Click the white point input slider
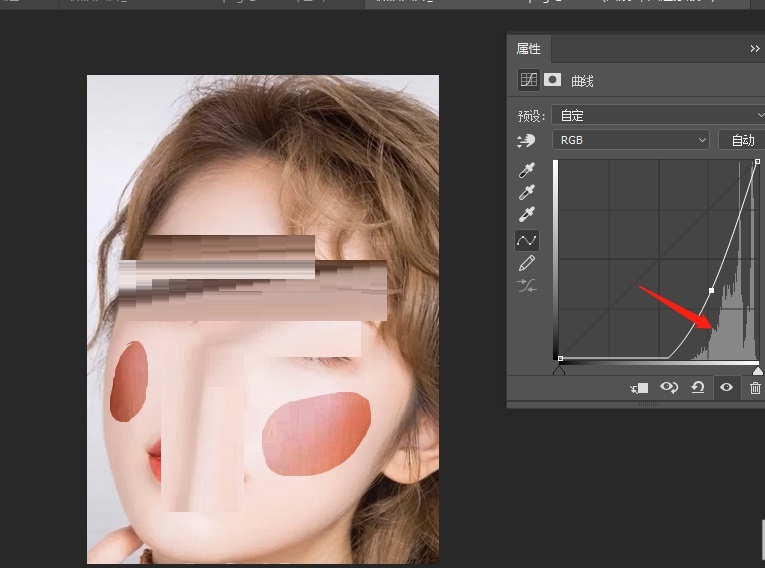 point(757,370)
